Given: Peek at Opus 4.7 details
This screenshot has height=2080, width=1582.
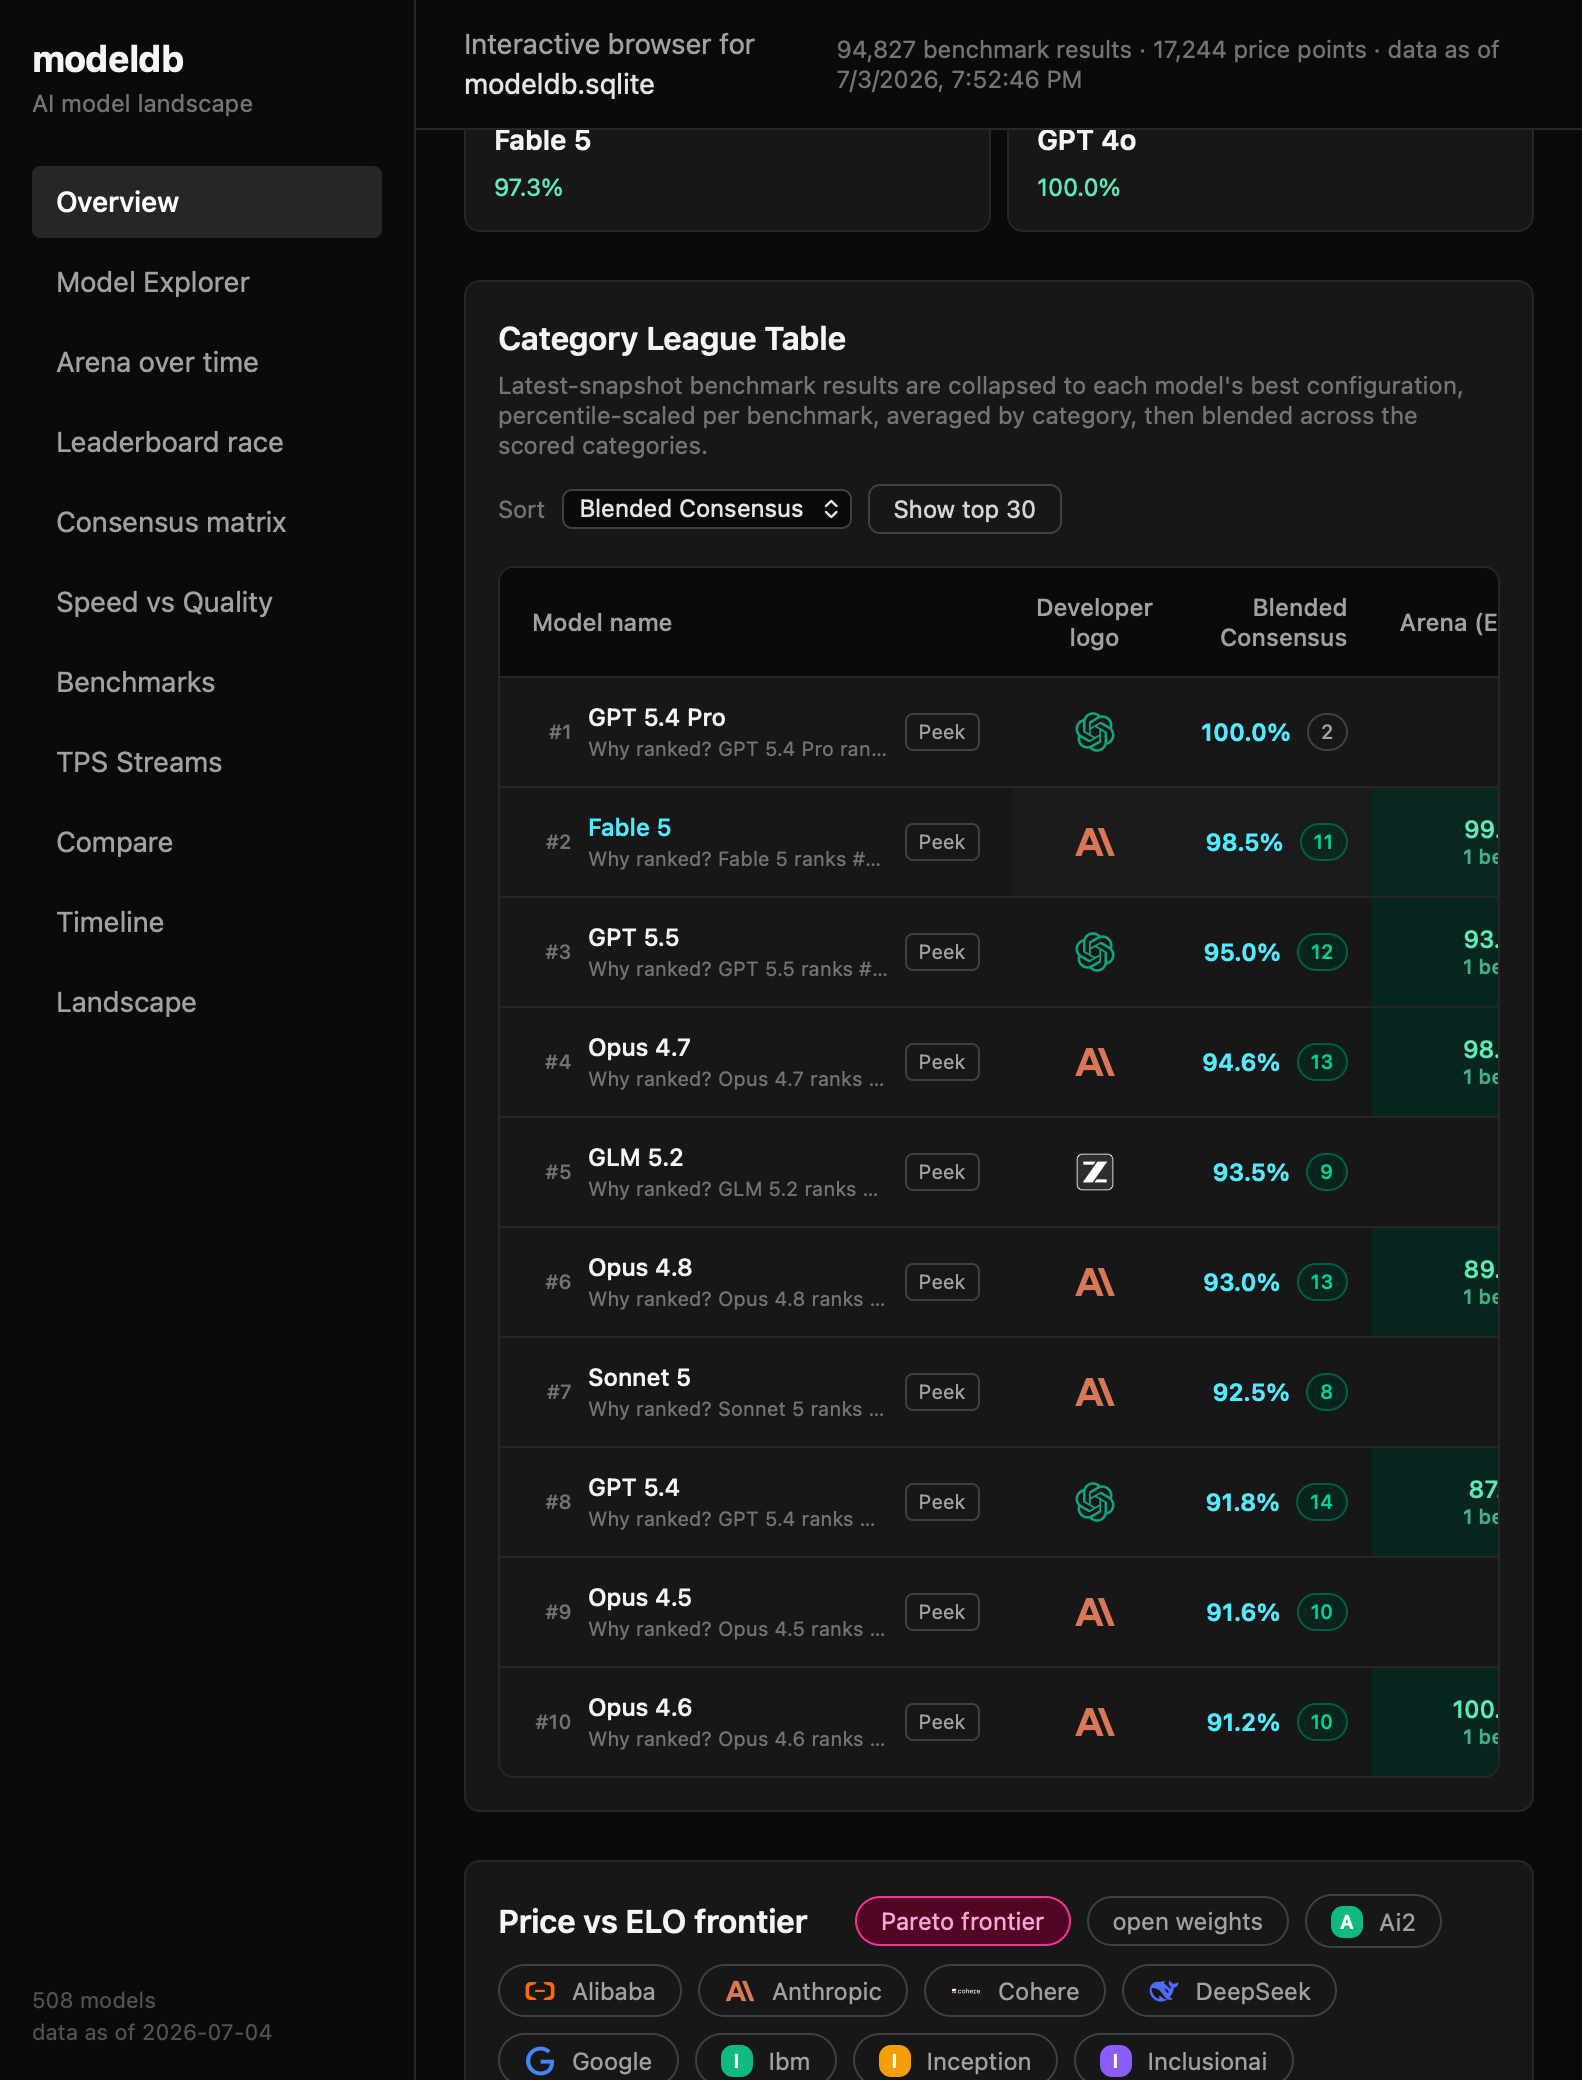Looking at the screenshot, I should (942, 1062).
